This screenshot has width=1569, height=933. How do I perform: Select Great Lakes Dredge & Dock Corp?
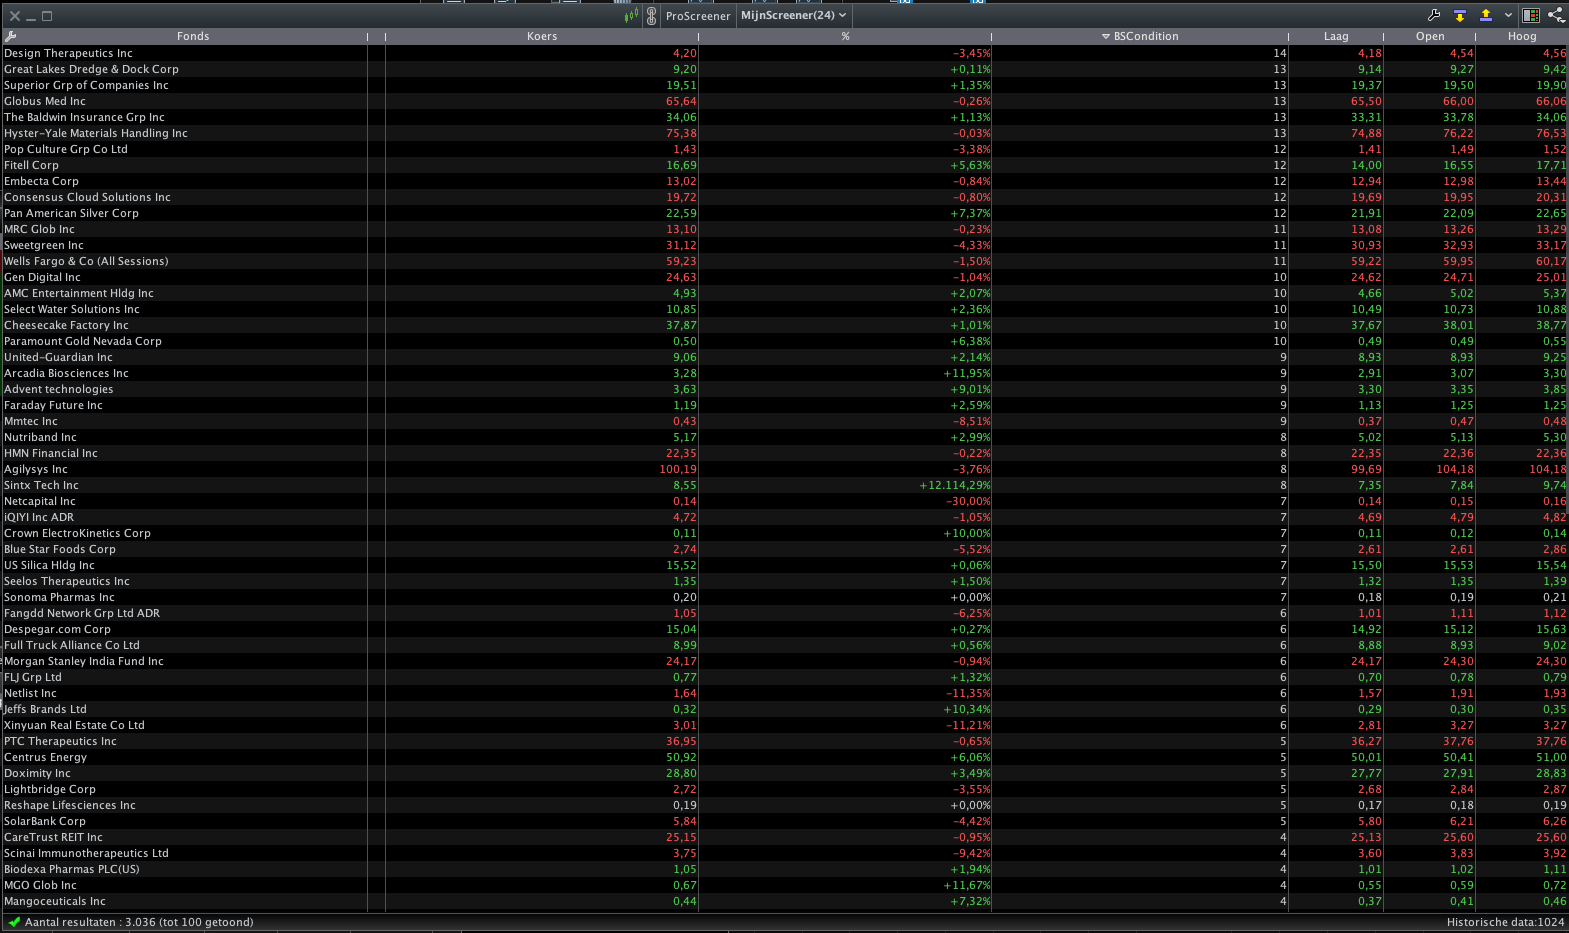(x=784, y=69)
